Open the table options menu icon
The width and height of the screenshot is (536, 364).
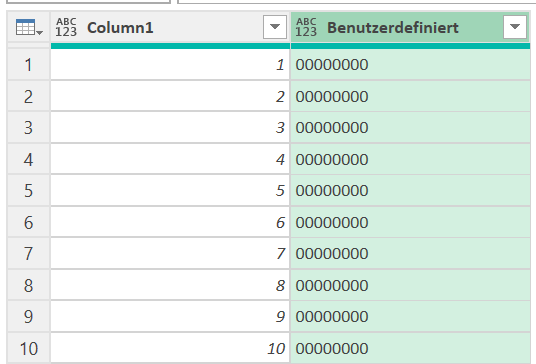pos(29,27)
